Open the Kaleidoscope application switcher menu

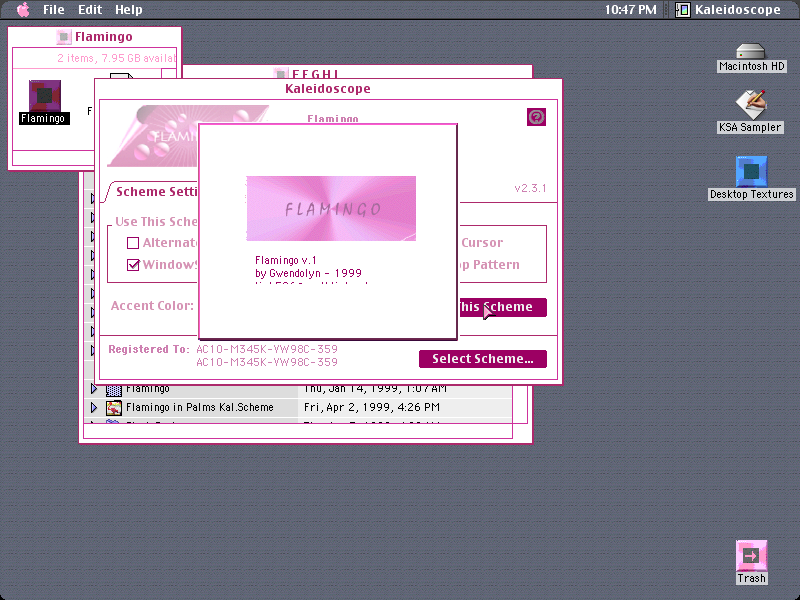(x=728, y=10)
